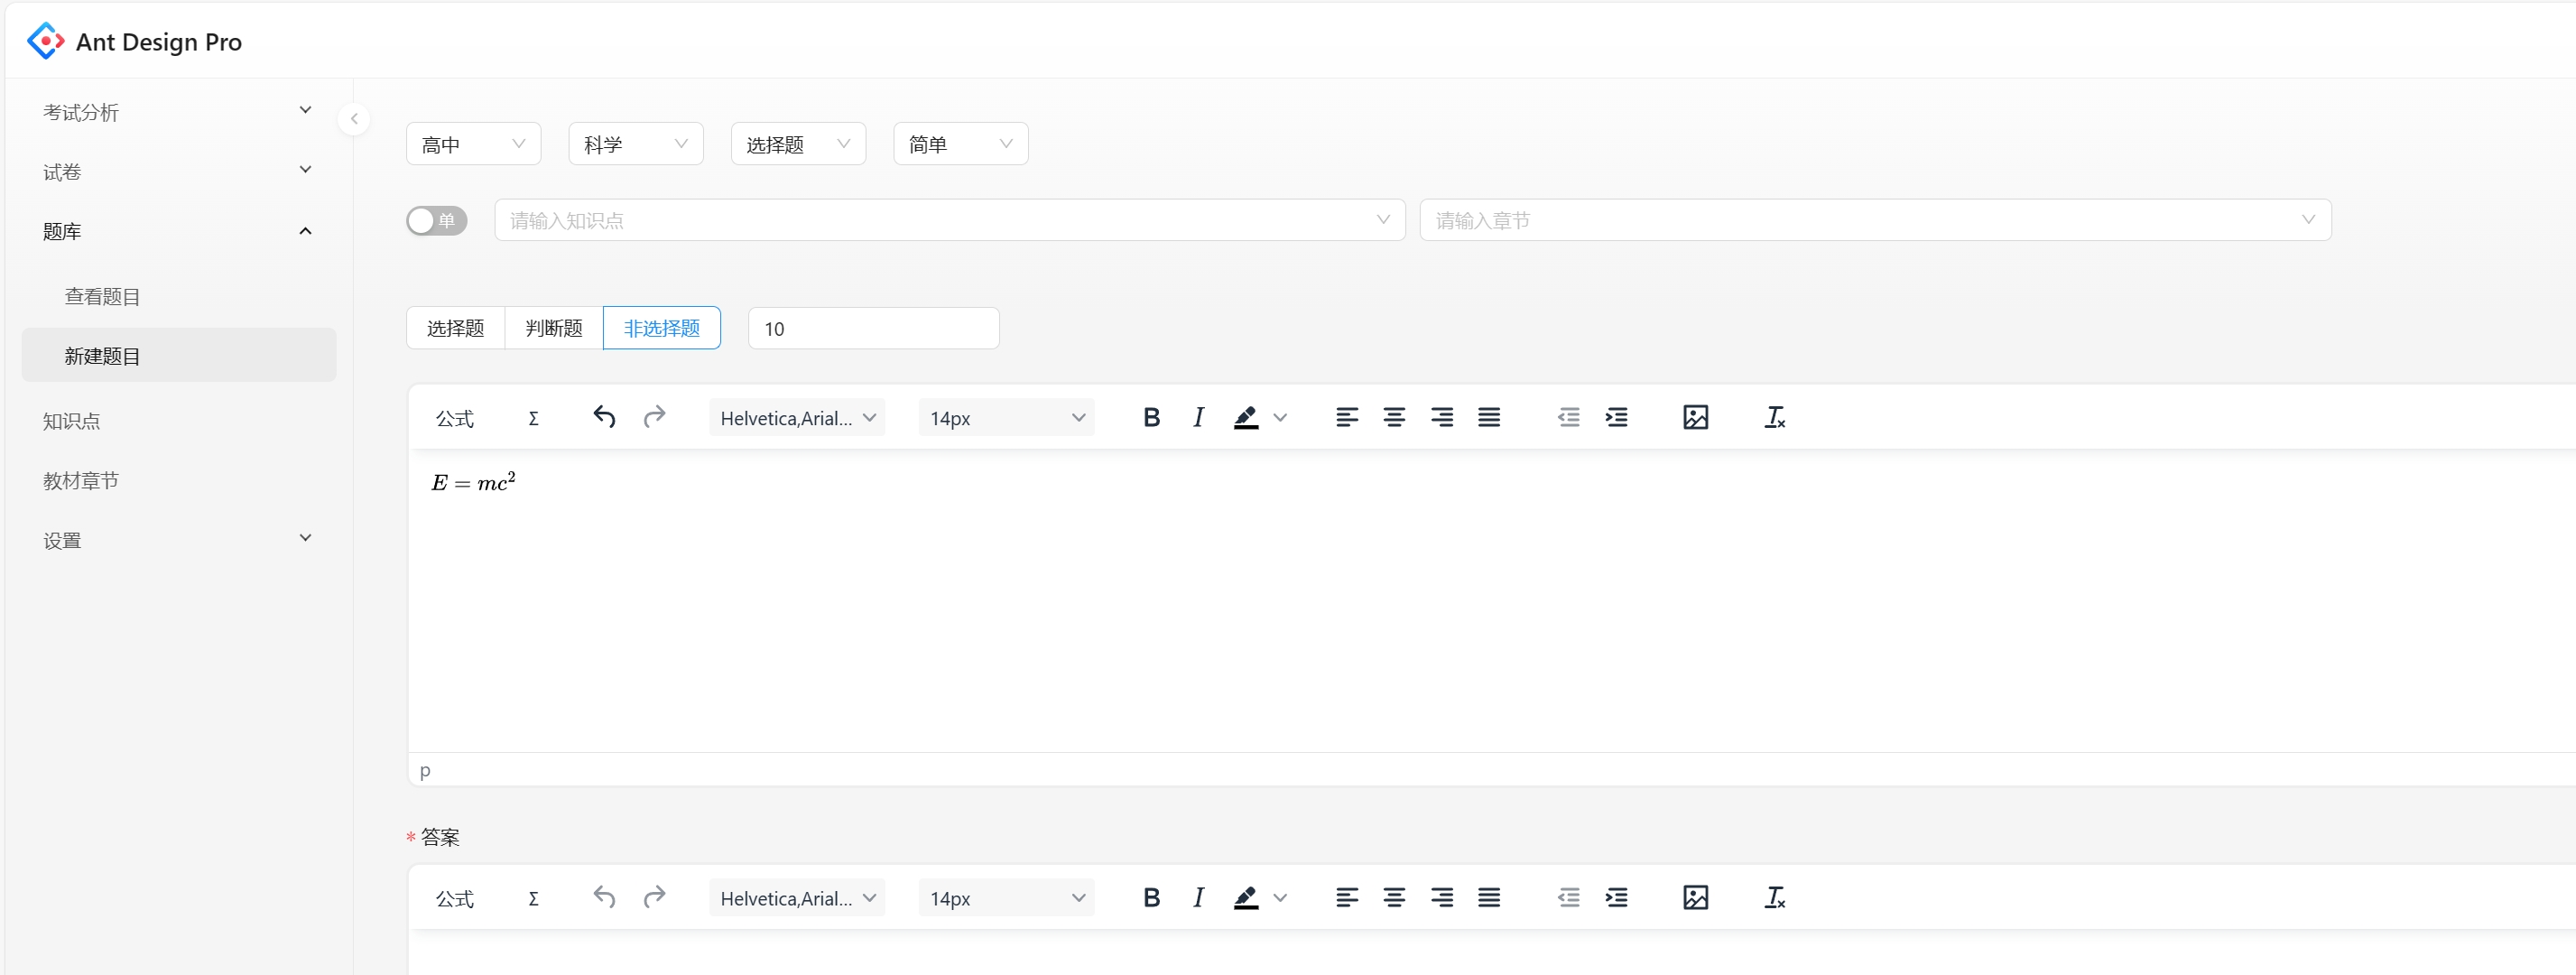This screenshot has width=2576, height=975.
Task: Align left in the answer editor
Action: 1346,897
